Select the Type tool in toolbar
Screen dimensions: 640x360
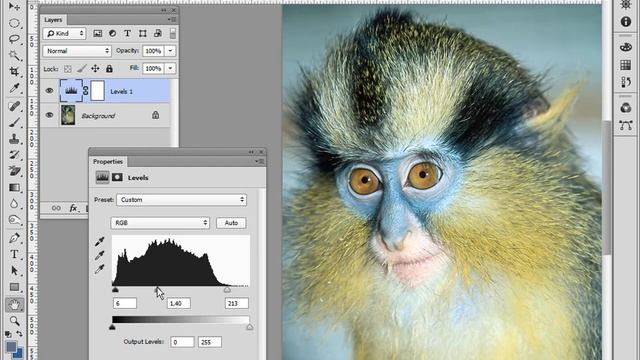pyautogui.click(x=14, y=254)
